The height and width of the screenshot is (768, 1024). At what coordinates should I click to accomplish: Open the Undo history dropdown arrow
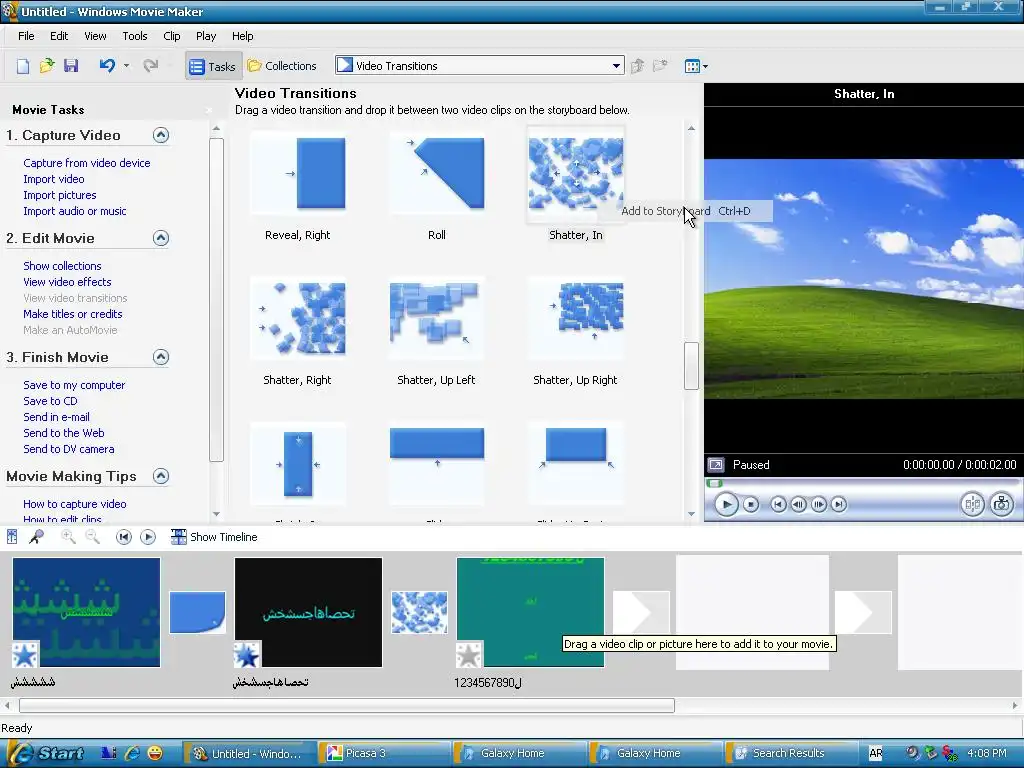pyautogui.click(x=126, y=66)
